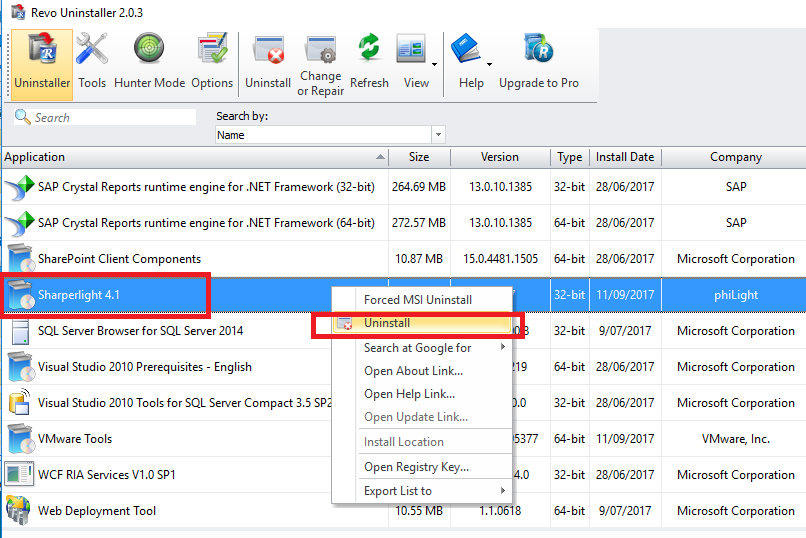
Task: Click the toolbar Uninstall icon
Action: point(268,50)
